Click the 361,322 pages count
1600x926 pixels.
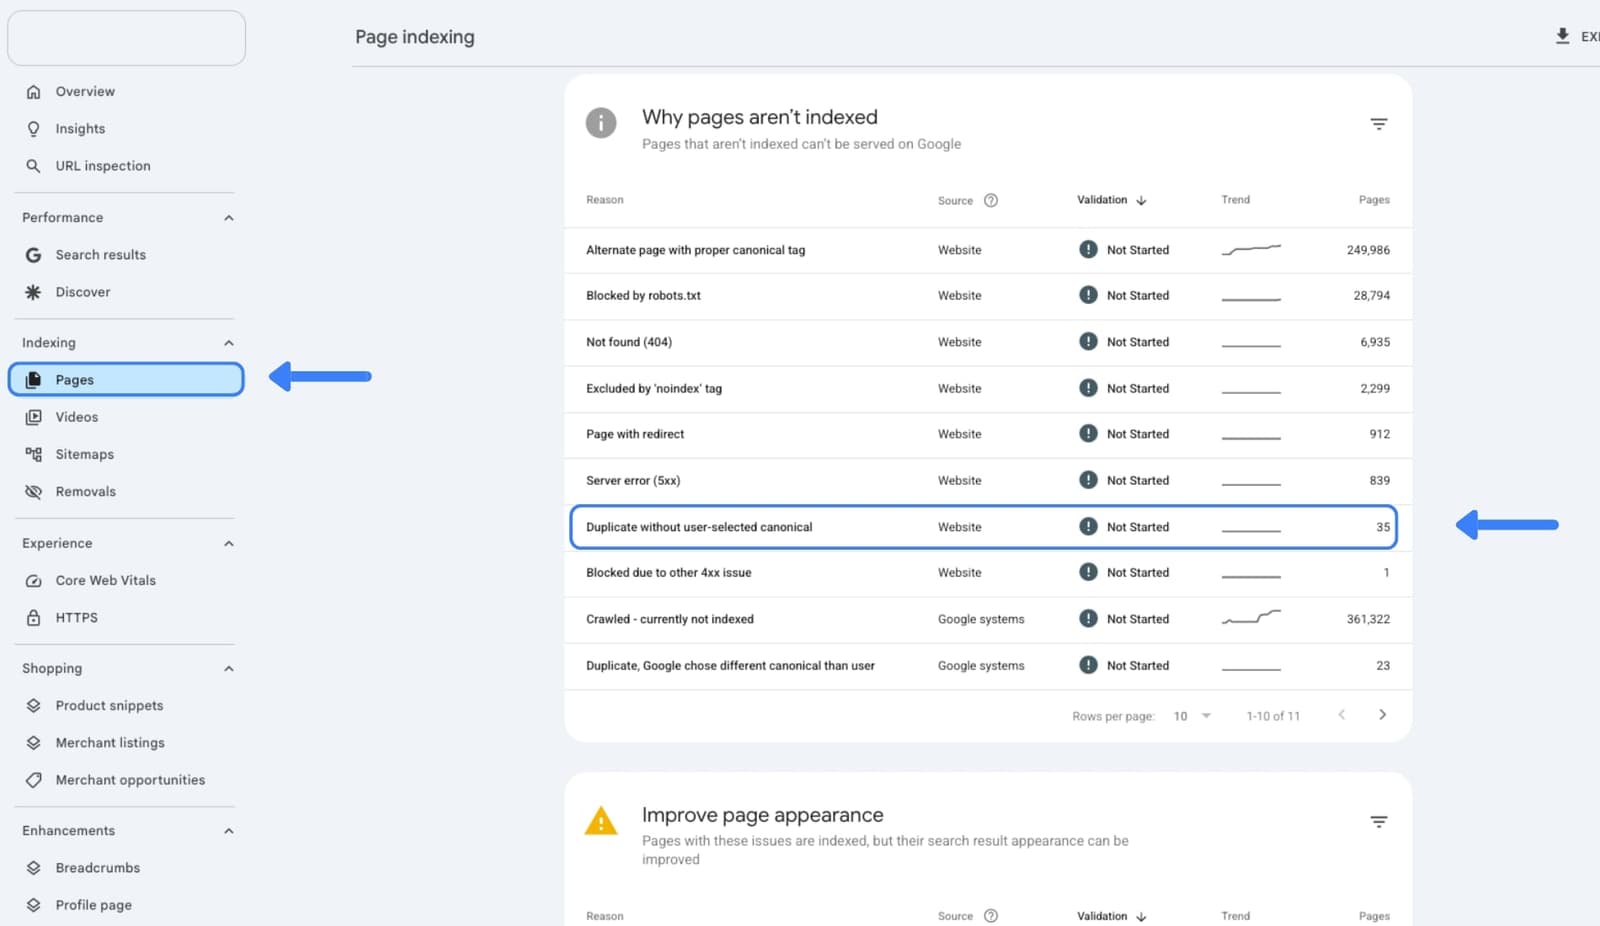point(1368,620)
